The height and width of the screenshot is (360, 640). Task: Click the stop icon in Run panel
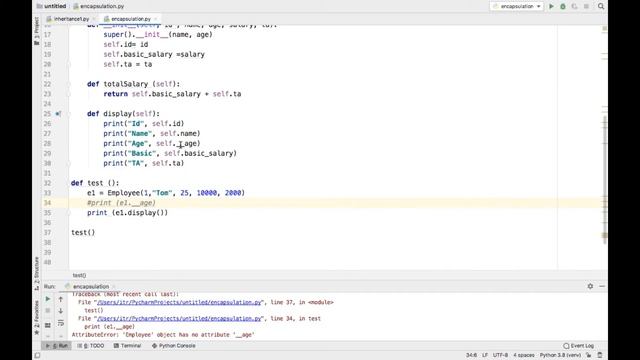48,311
